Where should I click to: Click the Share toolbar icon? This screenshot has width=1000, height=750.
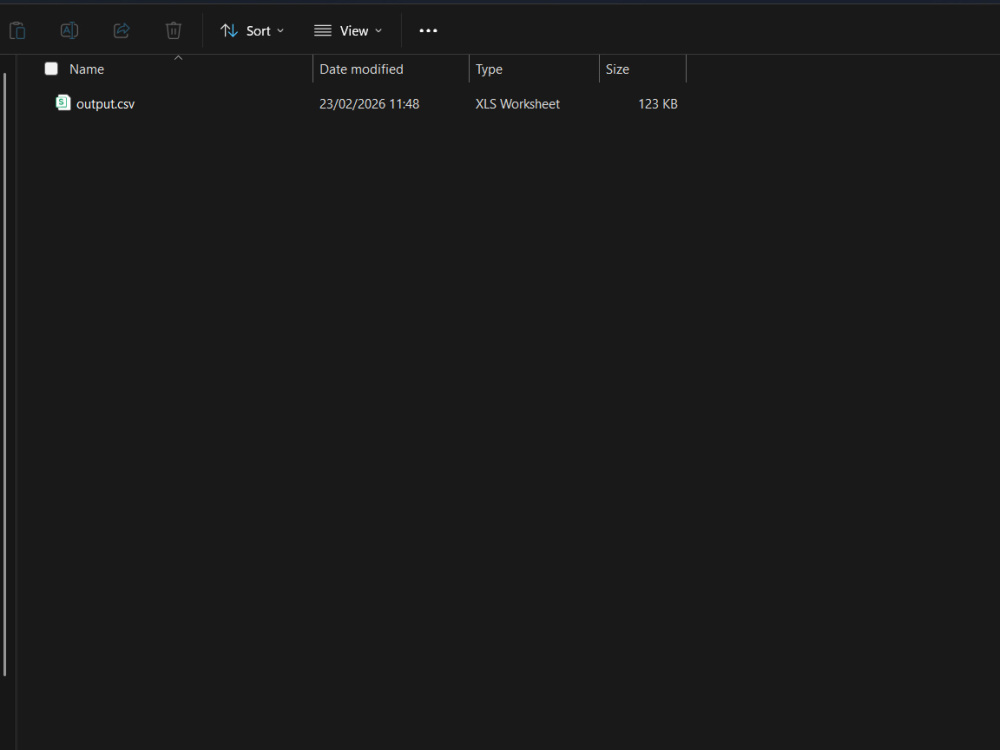coord(121,31)
